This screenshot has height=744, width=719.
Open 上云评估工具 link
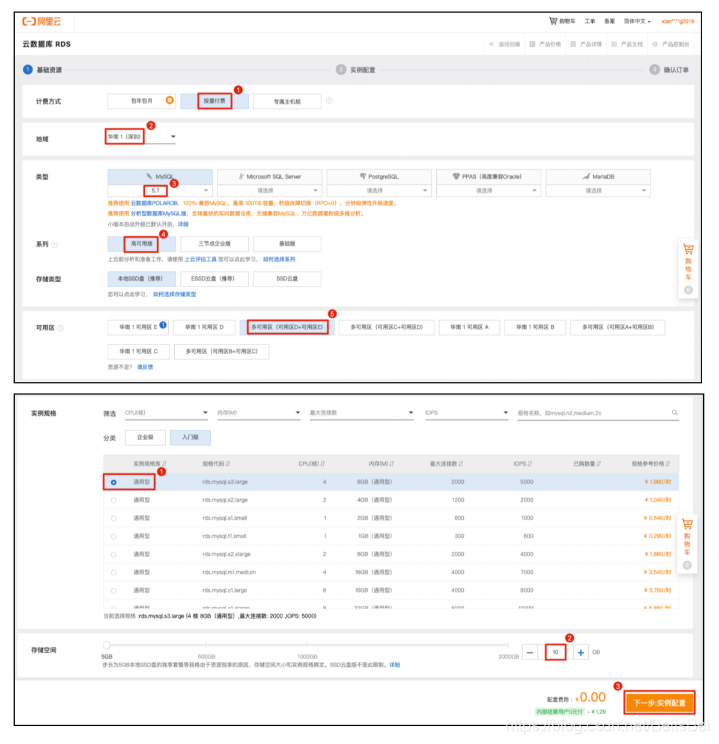click(x=200, y=259)
